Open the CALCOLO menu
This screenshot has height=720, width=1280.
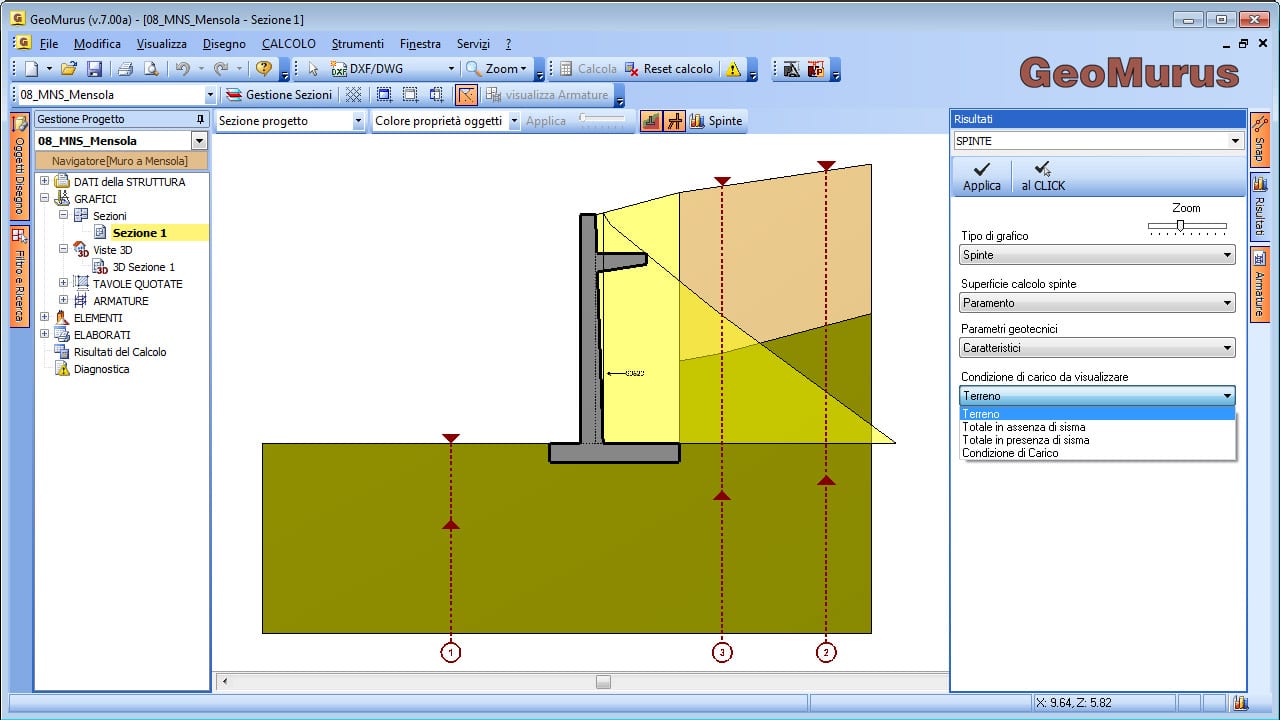click(x=288, y=44)
